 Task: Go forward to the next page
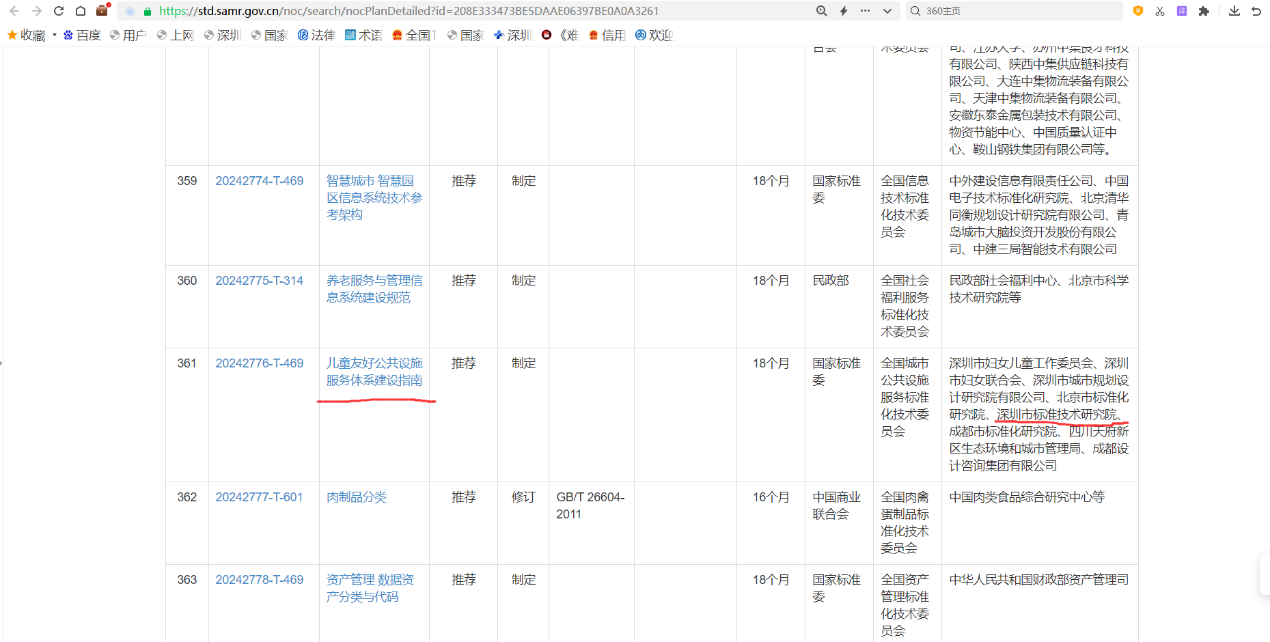click(x=37, y=11)
